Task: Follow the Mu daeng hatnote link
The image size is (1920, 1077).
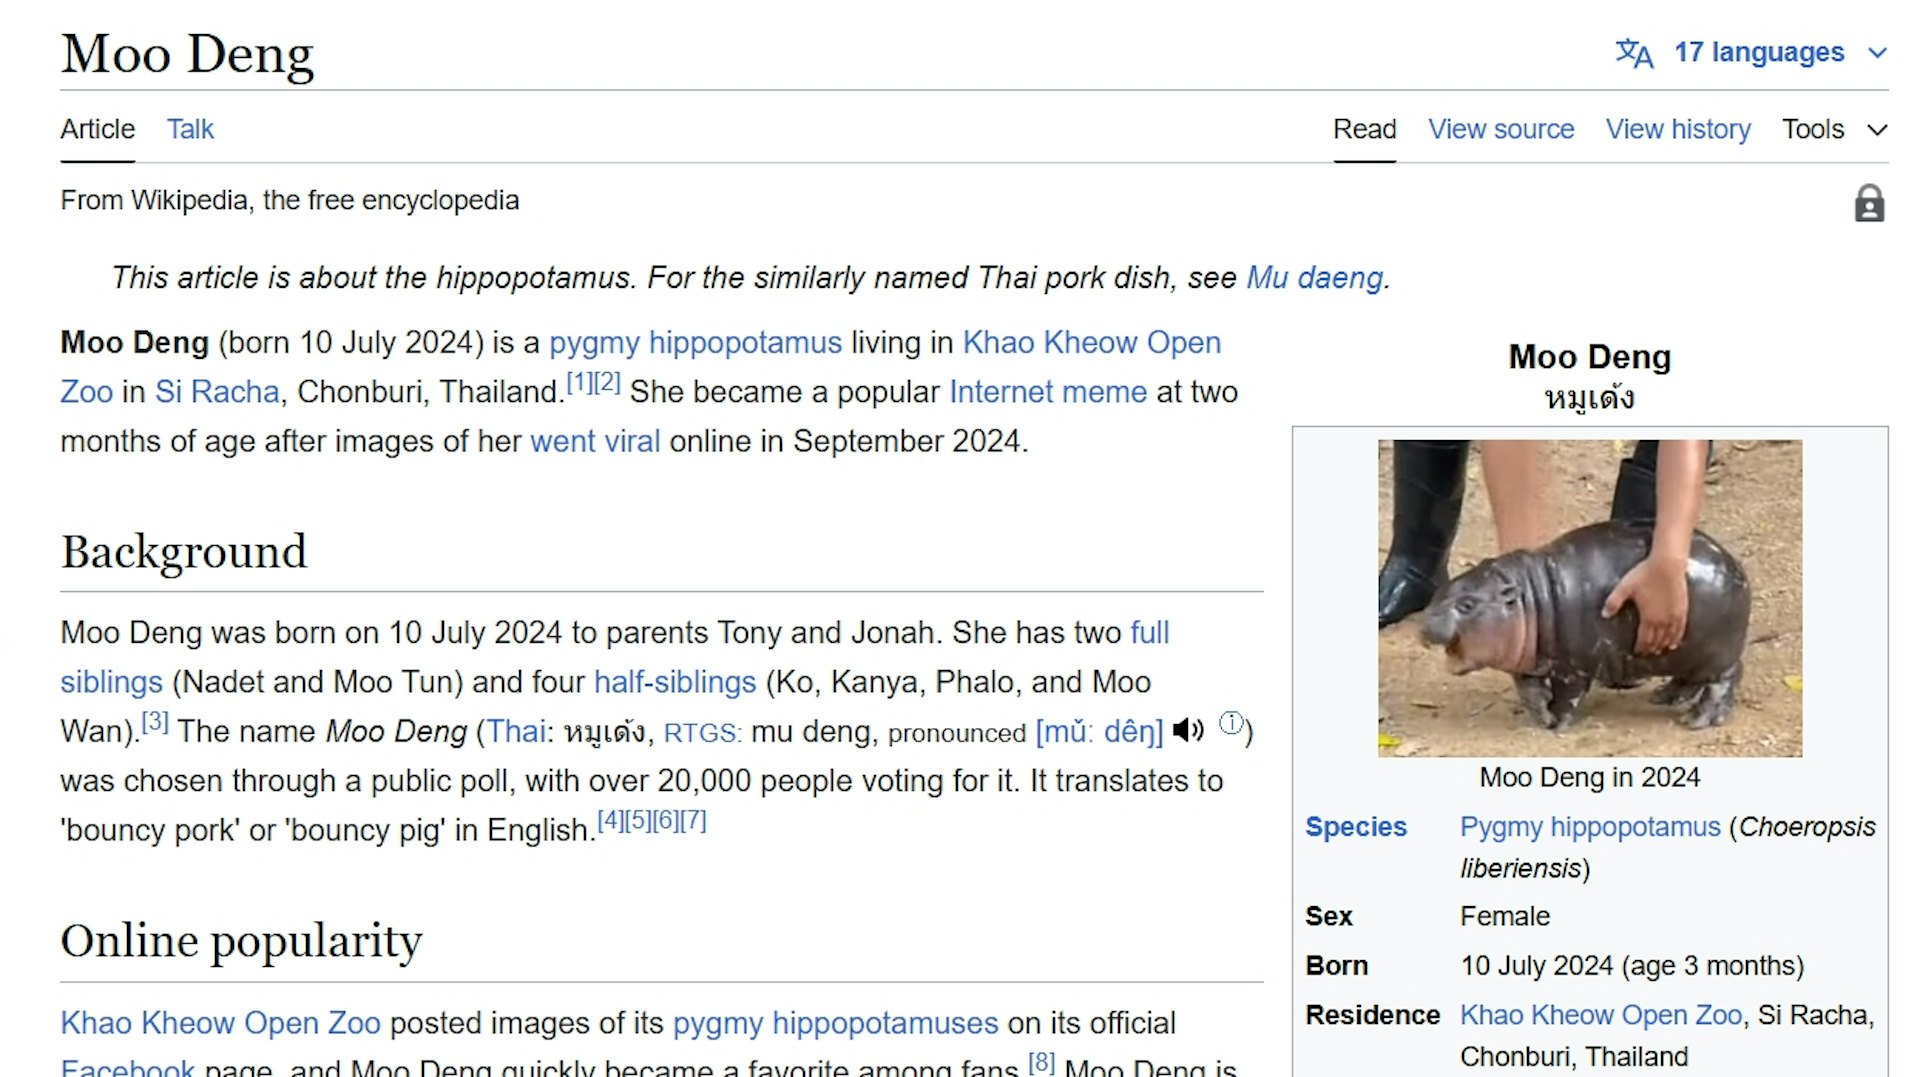Action: point(1314,277)
